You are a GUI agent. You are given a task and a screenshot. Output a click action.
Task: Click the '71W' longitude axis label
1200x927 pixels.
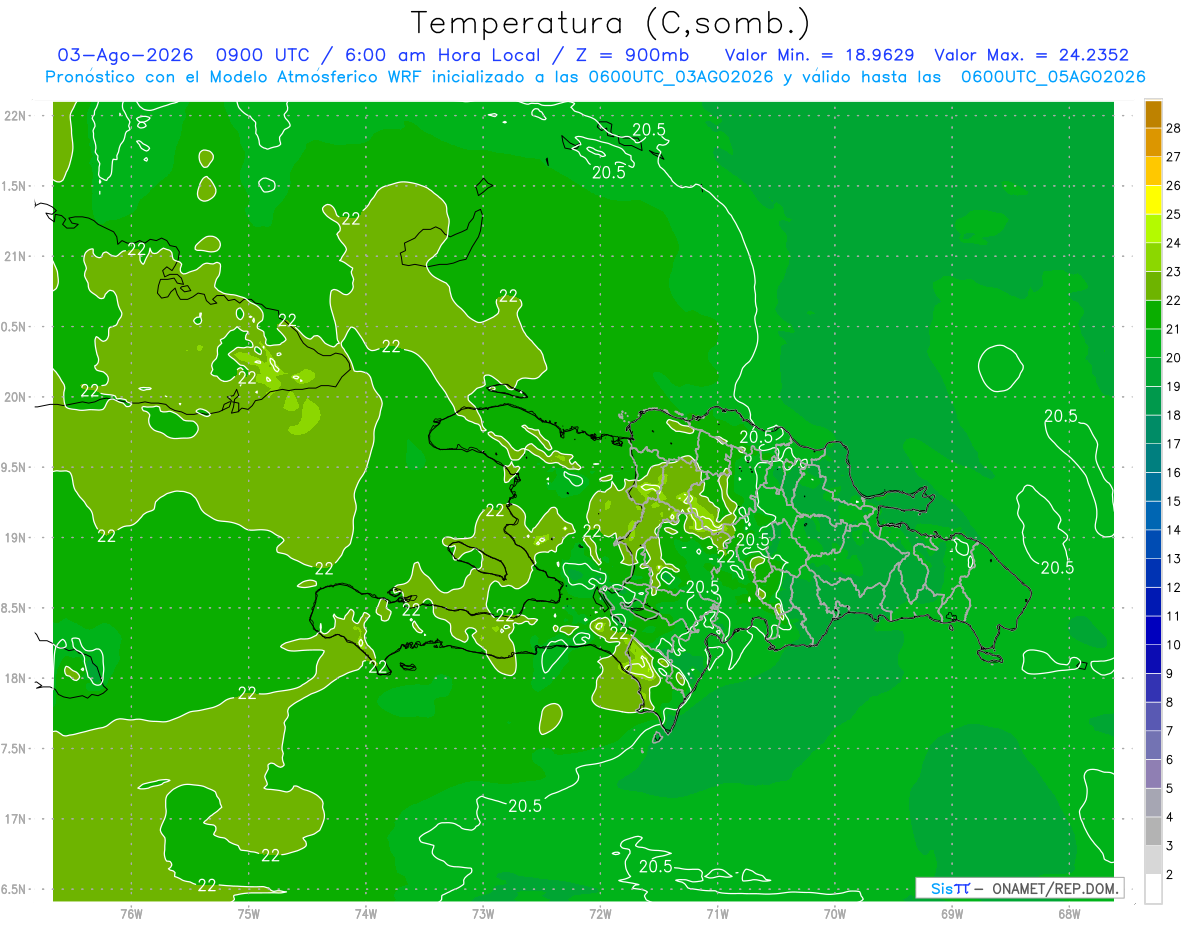(717, 913)
